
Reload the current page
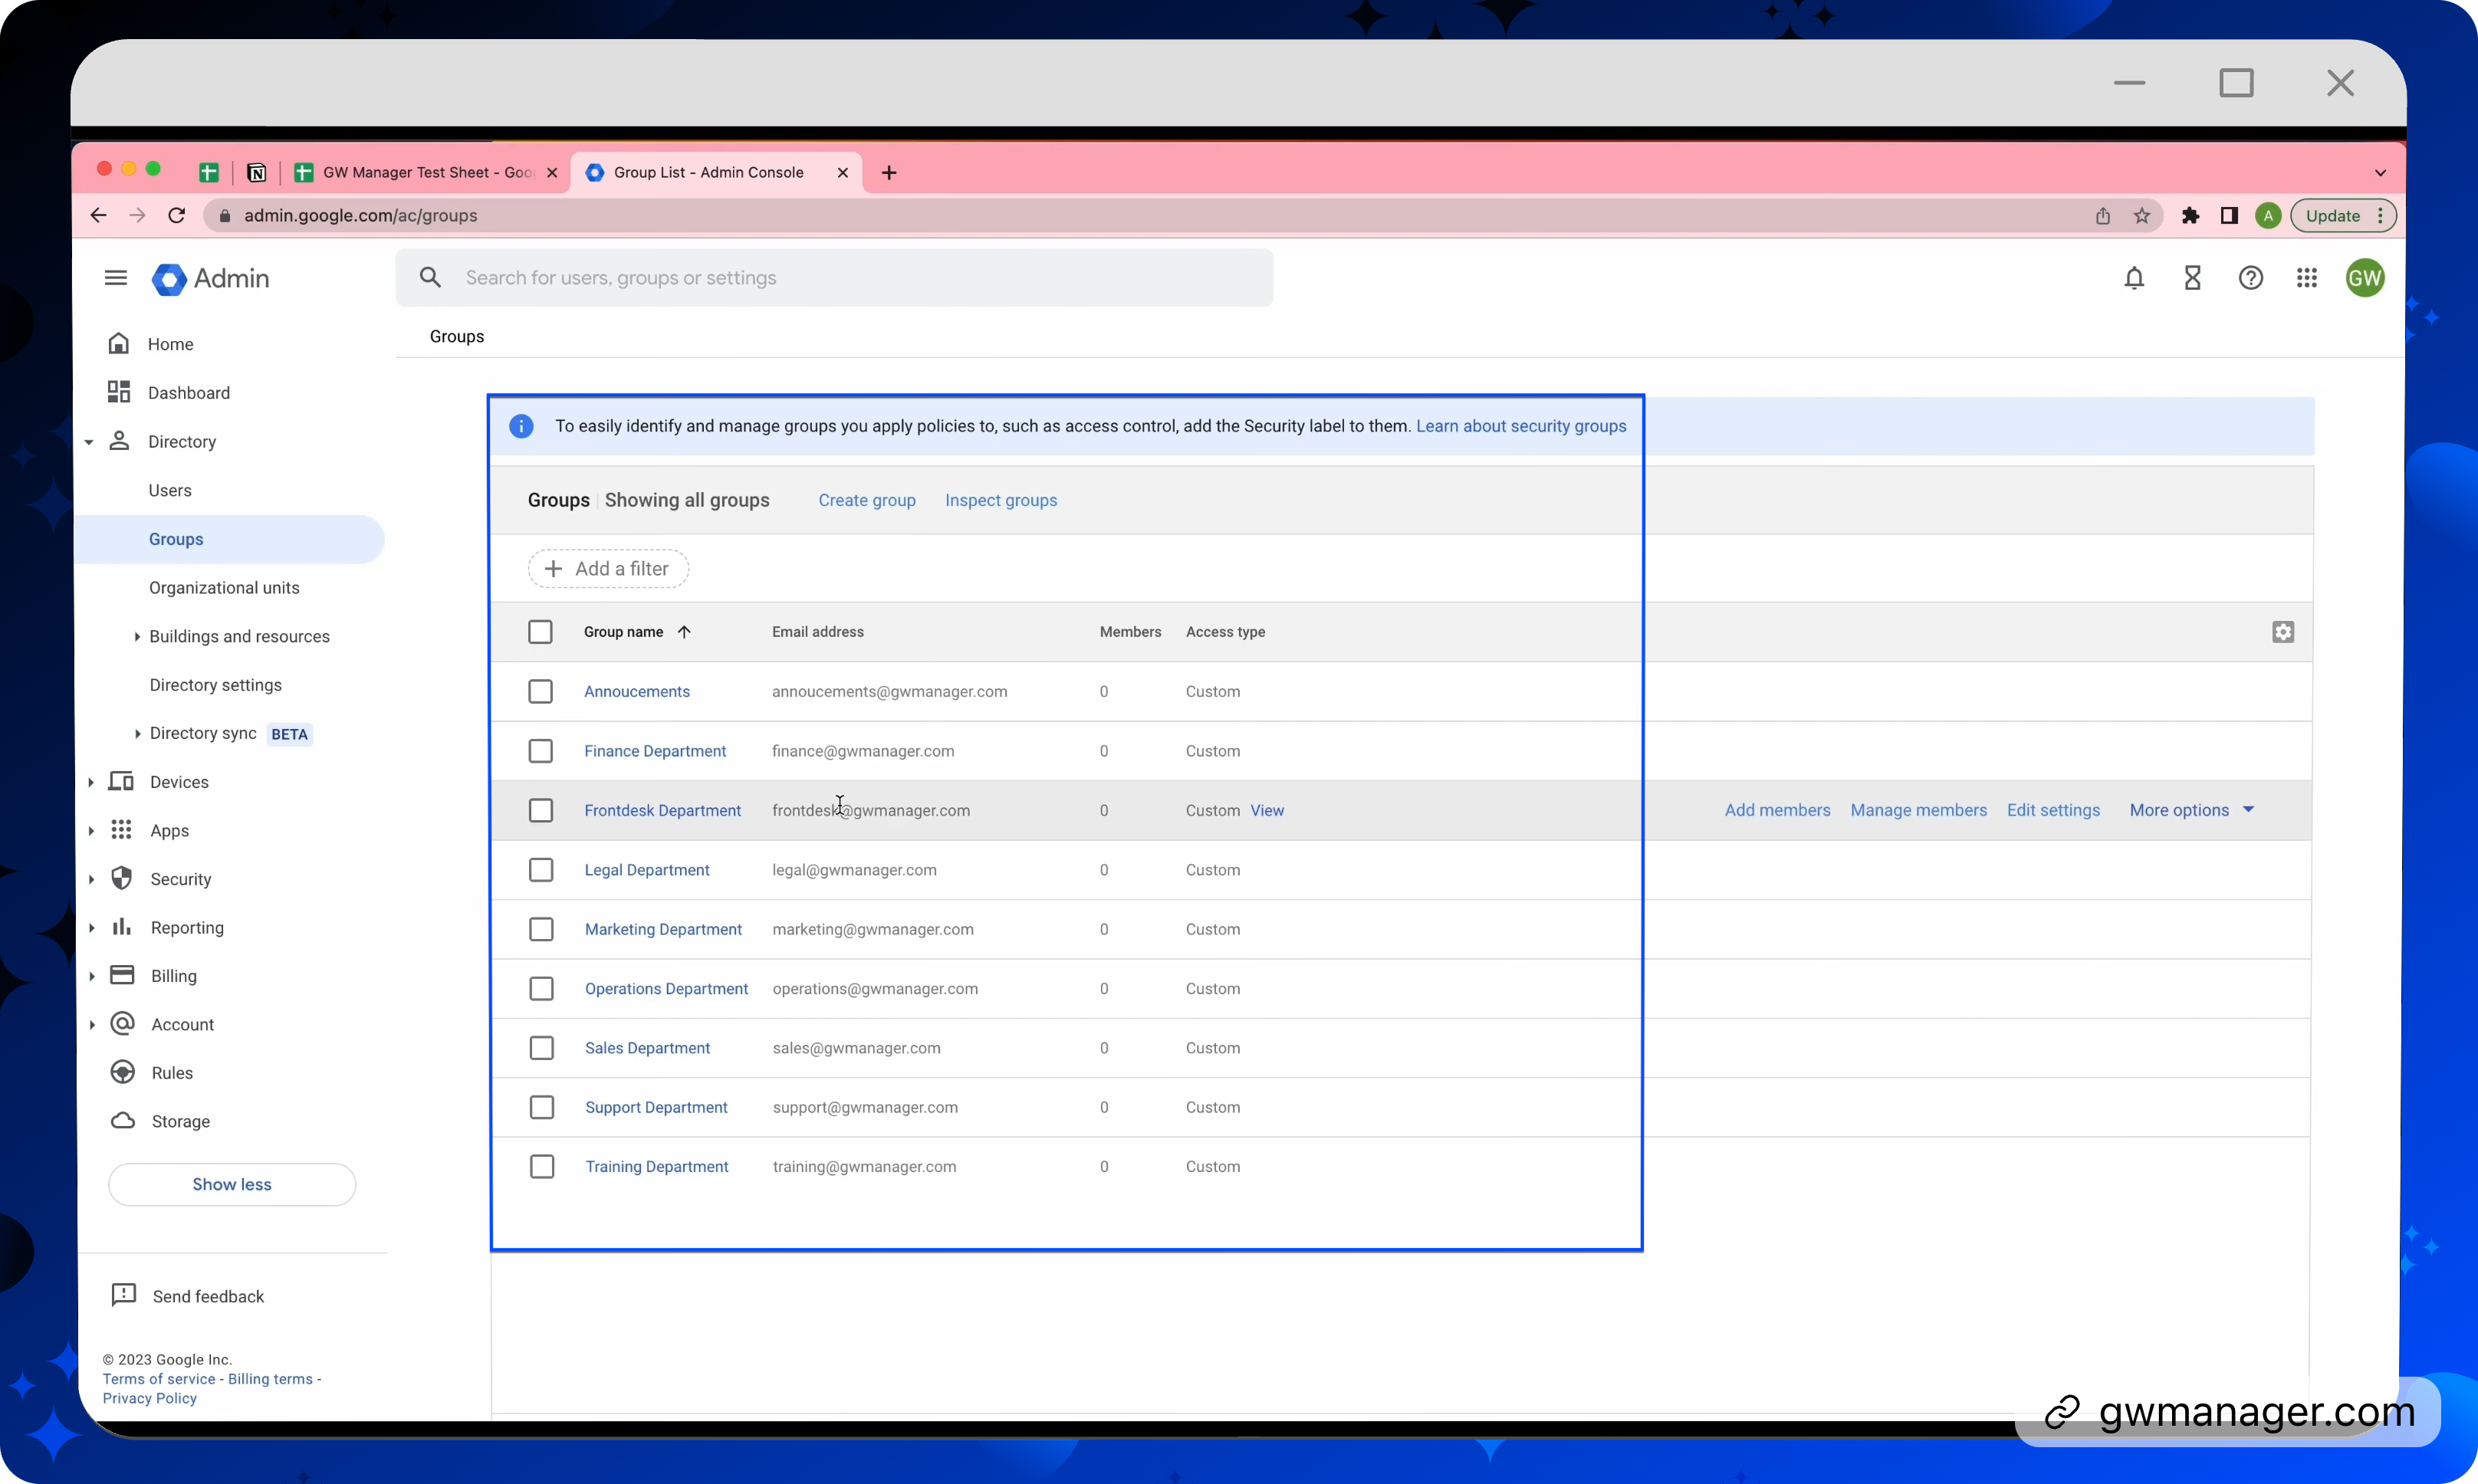tap(177, 215)
